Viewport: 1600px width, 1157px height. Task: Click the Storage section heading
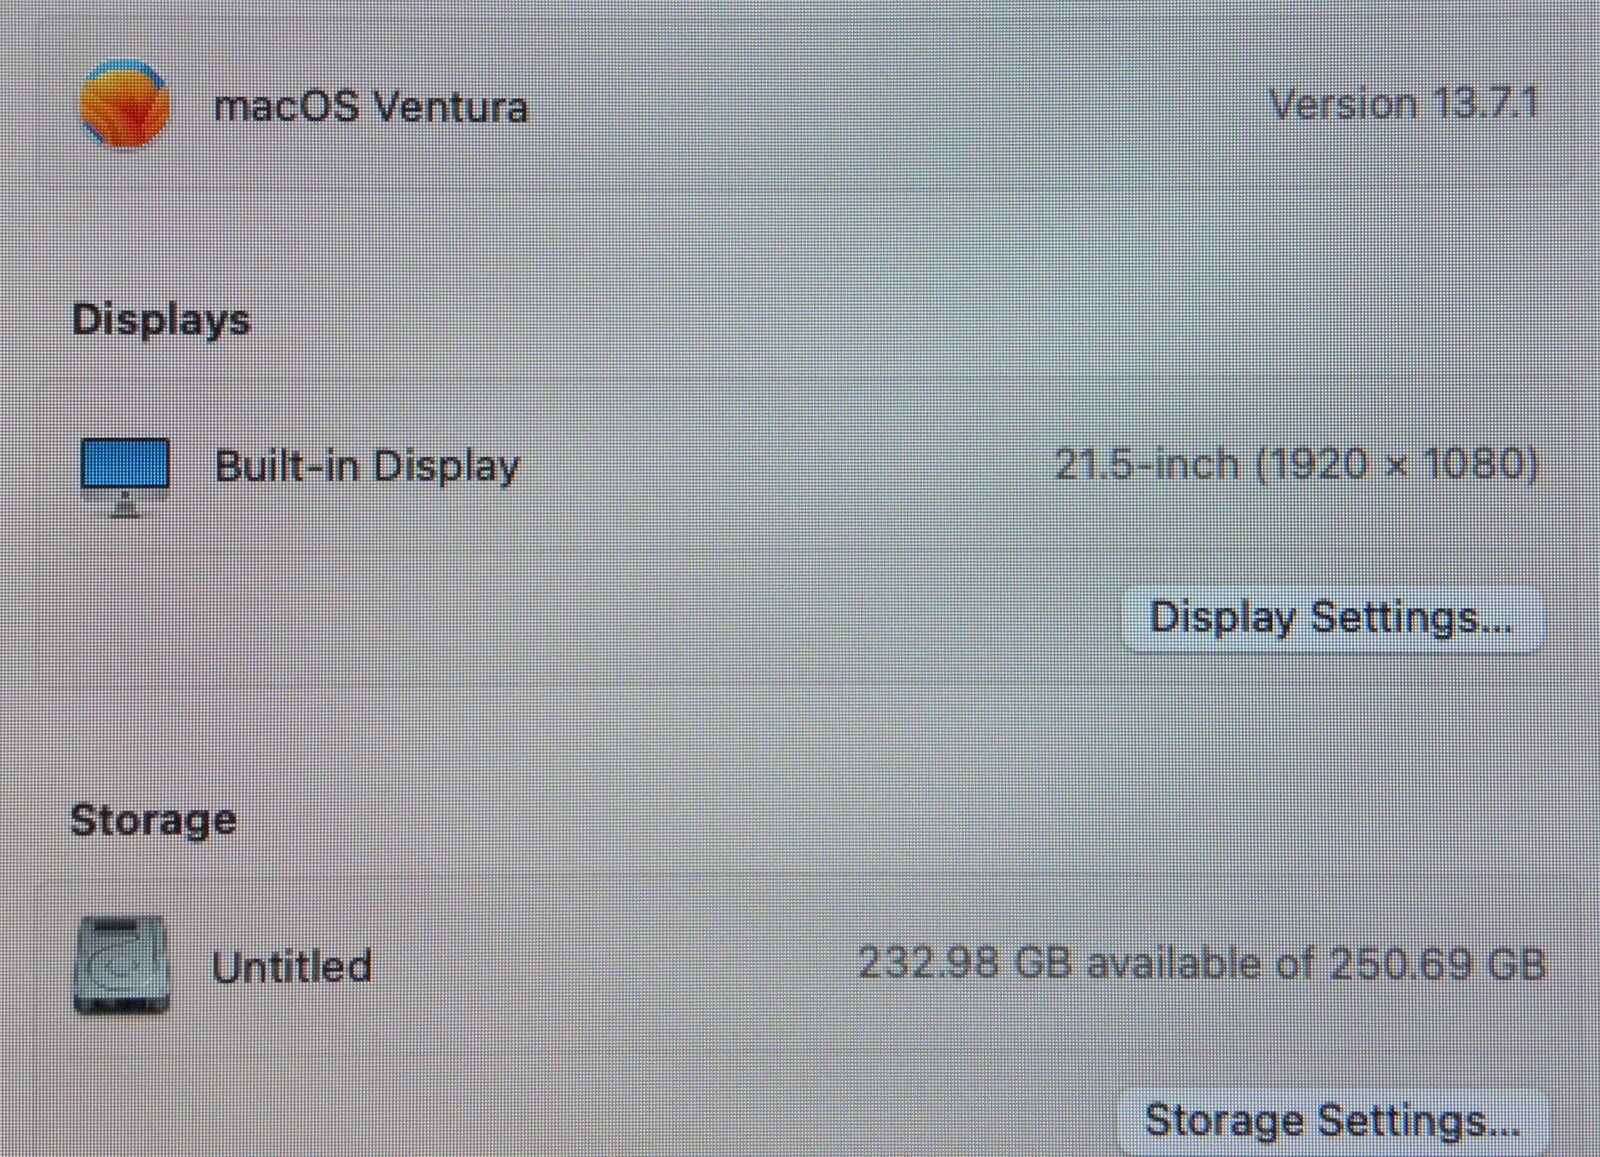point(154,820)
